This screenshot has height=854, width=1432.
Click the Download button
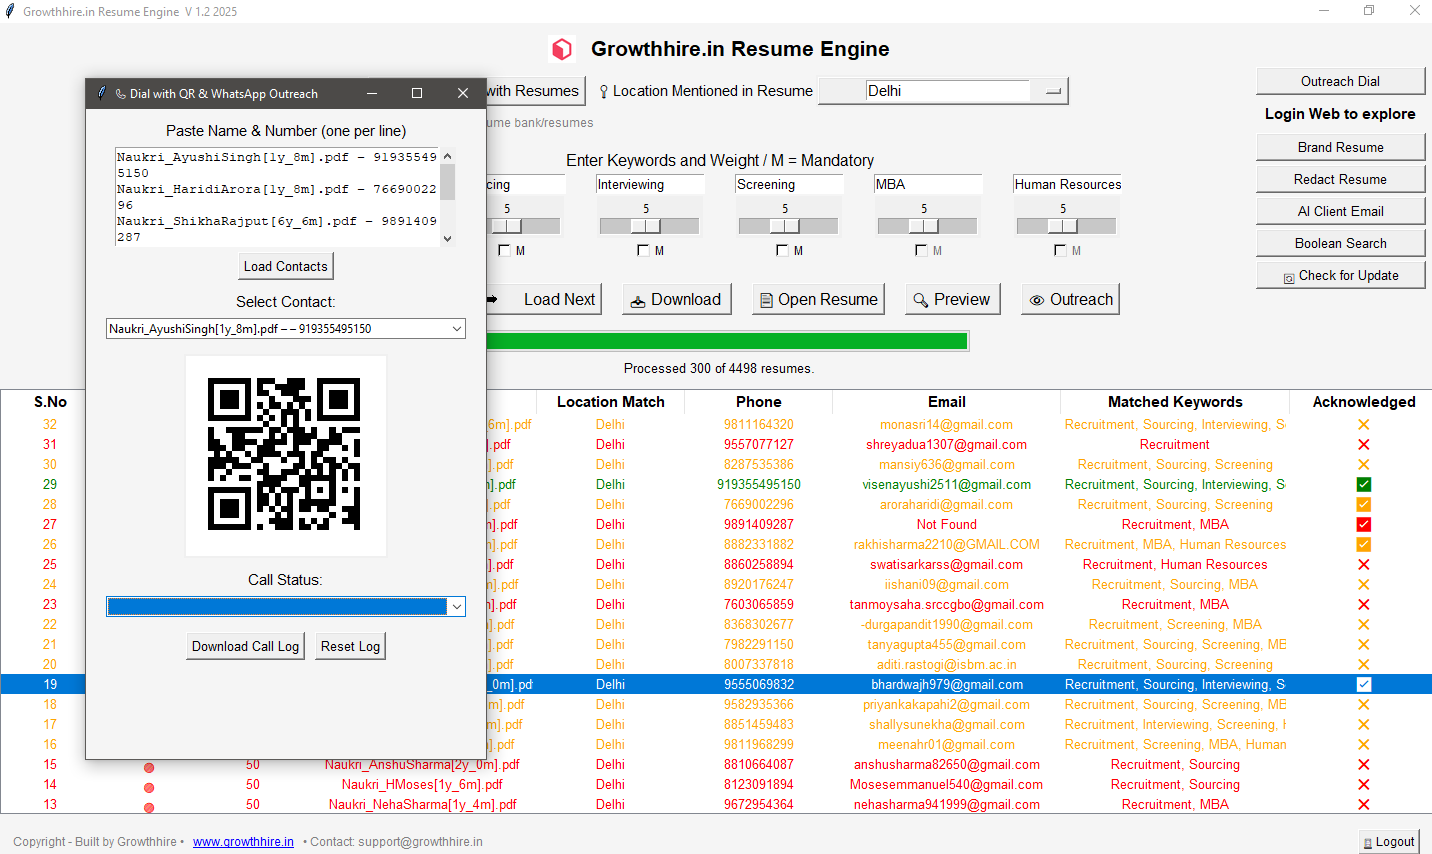(x=677, y=299)
